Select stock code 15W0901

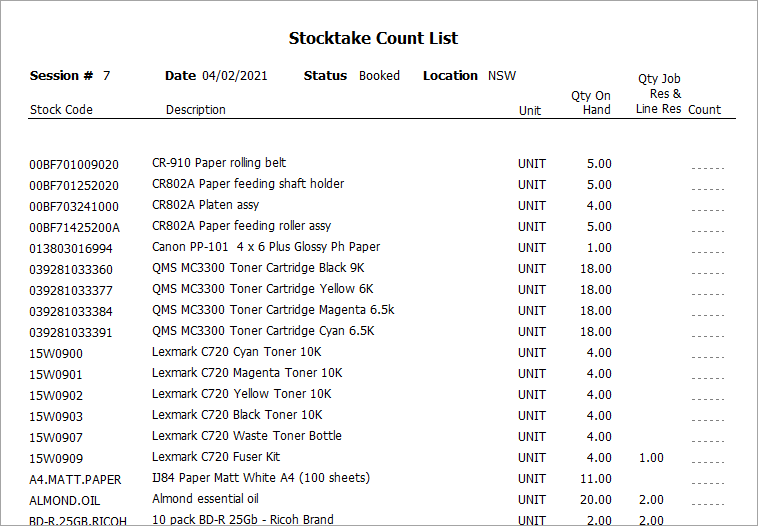tap(56, 375)
